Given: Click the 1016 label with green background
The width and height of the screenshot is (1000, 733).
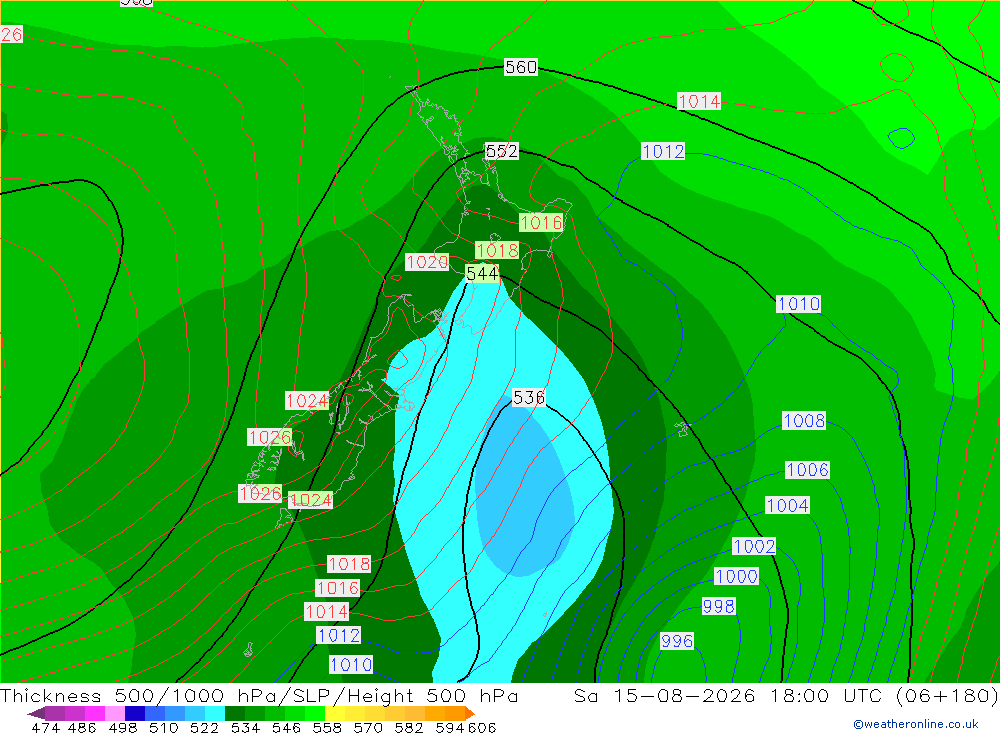Looking at the screenshot, I should pos(541,222).
